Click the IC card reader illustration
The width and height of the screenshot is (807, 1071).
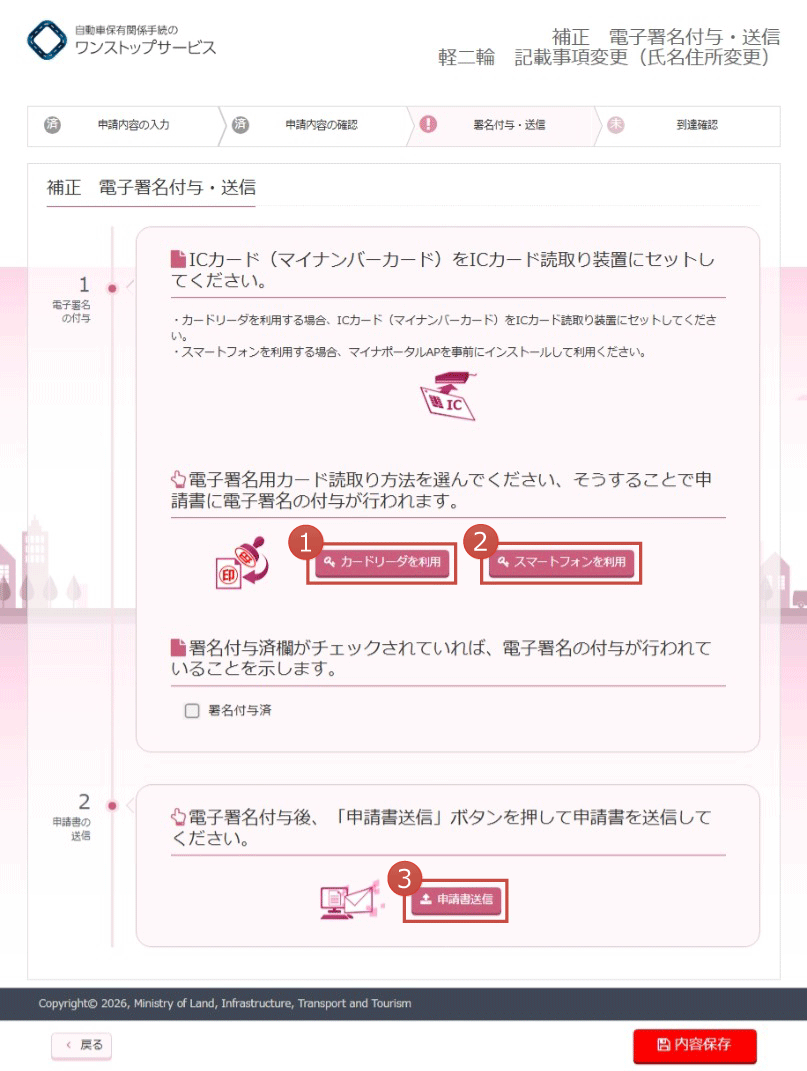coord(448,395)
